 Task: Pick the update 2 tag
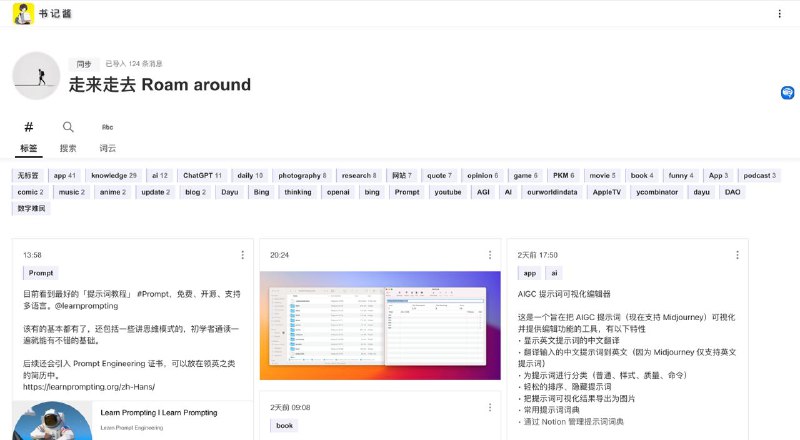(156, 192)
